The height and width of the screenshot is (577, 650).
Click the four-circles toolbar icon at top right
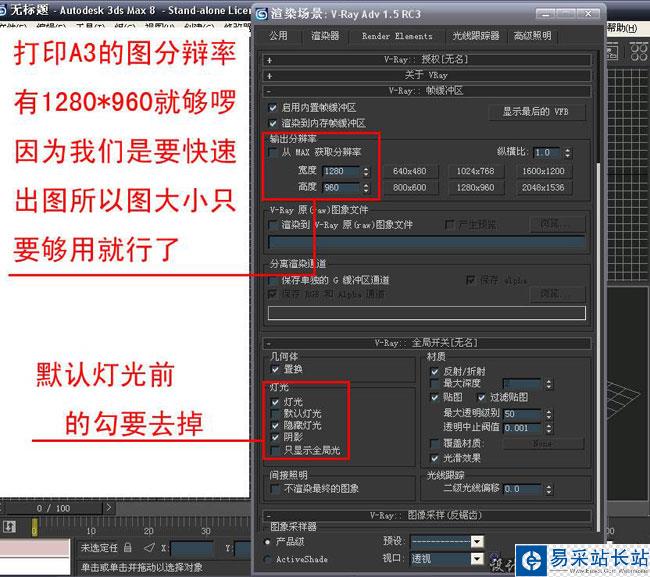[638, 52]
